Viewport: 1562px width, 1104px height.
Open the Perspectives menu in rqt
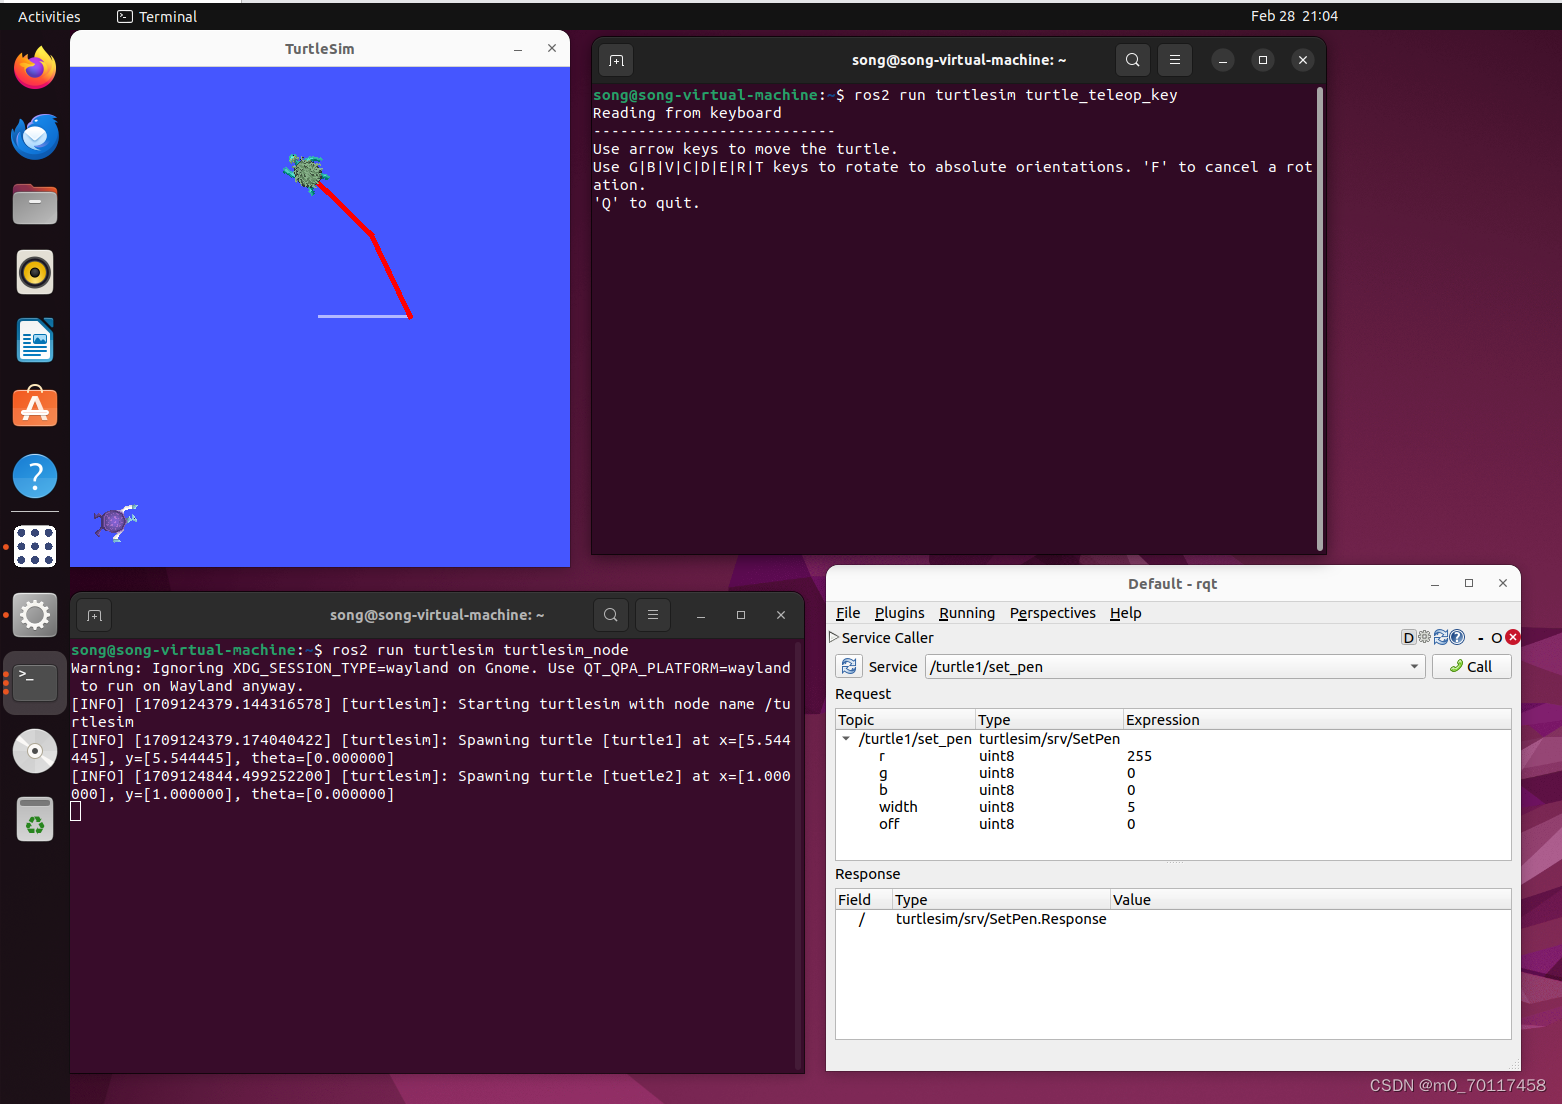pos(1052,613)
